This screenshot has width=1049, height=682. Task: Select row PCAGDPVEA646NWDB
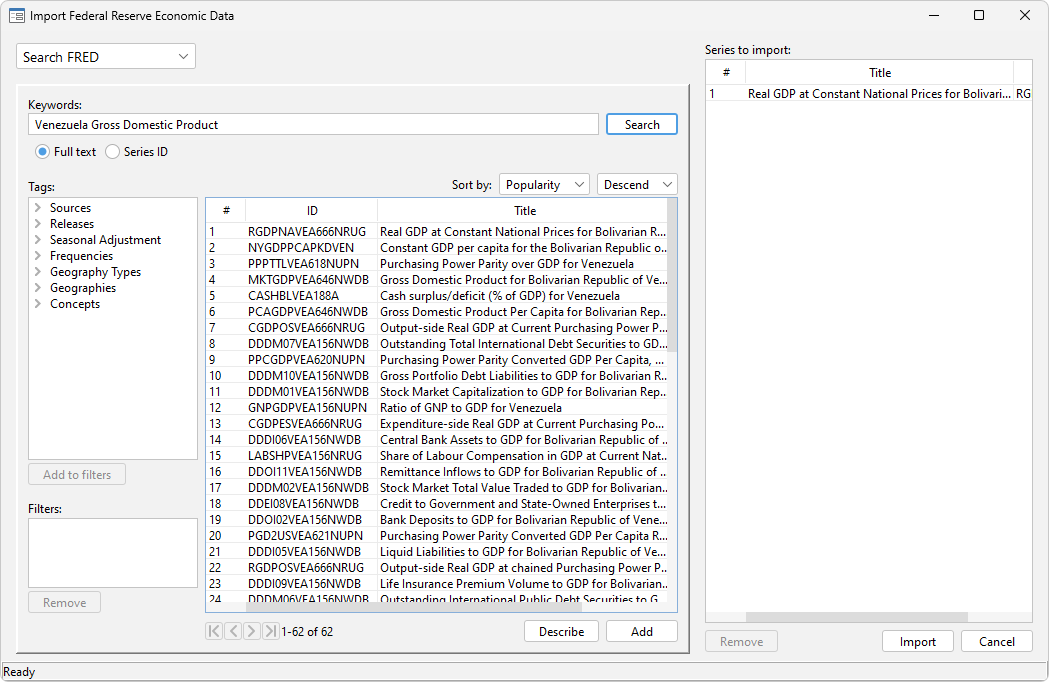(437, 312)
